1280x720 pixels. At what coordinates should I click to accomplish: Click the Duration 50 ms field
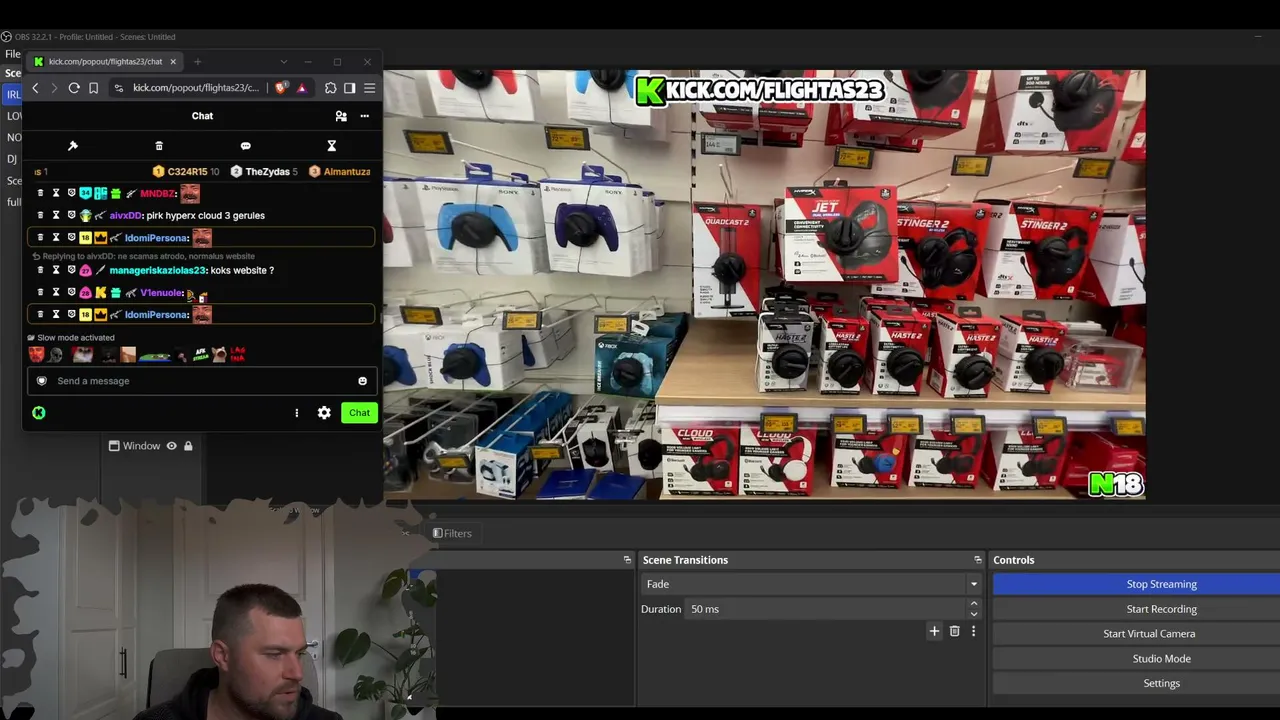(825, 609)
